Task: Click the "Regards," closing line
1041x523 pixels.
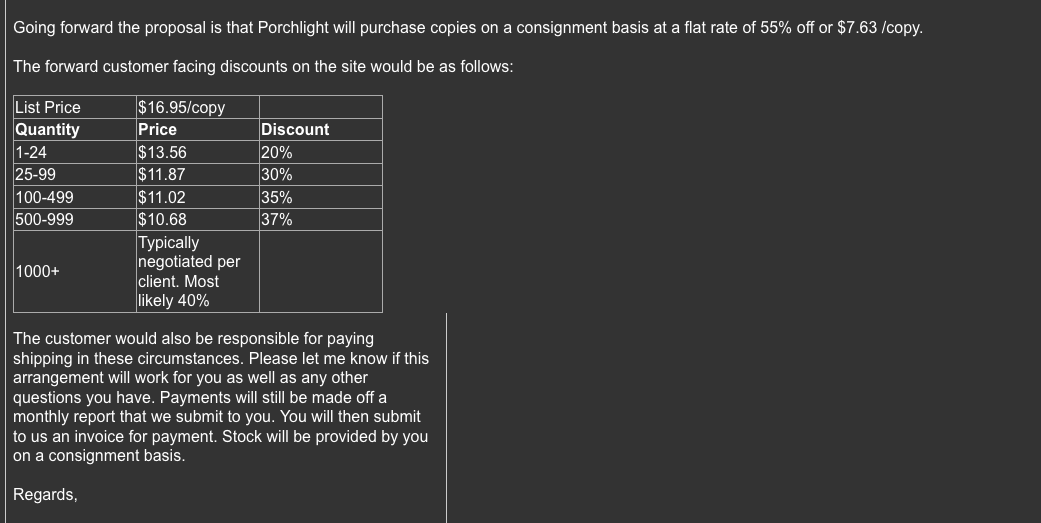Action: 45,494
